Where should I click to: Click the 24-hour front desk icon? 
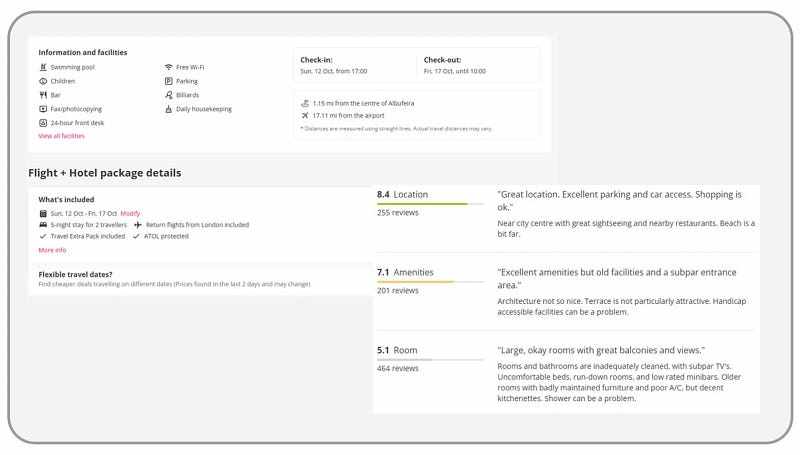(x=43, y=123)
